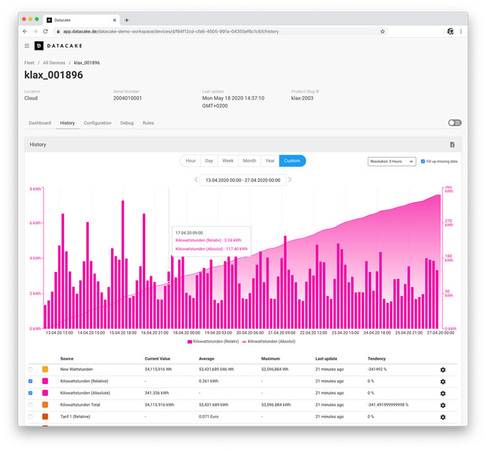
Task: Click the pink color swatch for Kilowattstunden (Absolut)
Action: tap(45, 393)
